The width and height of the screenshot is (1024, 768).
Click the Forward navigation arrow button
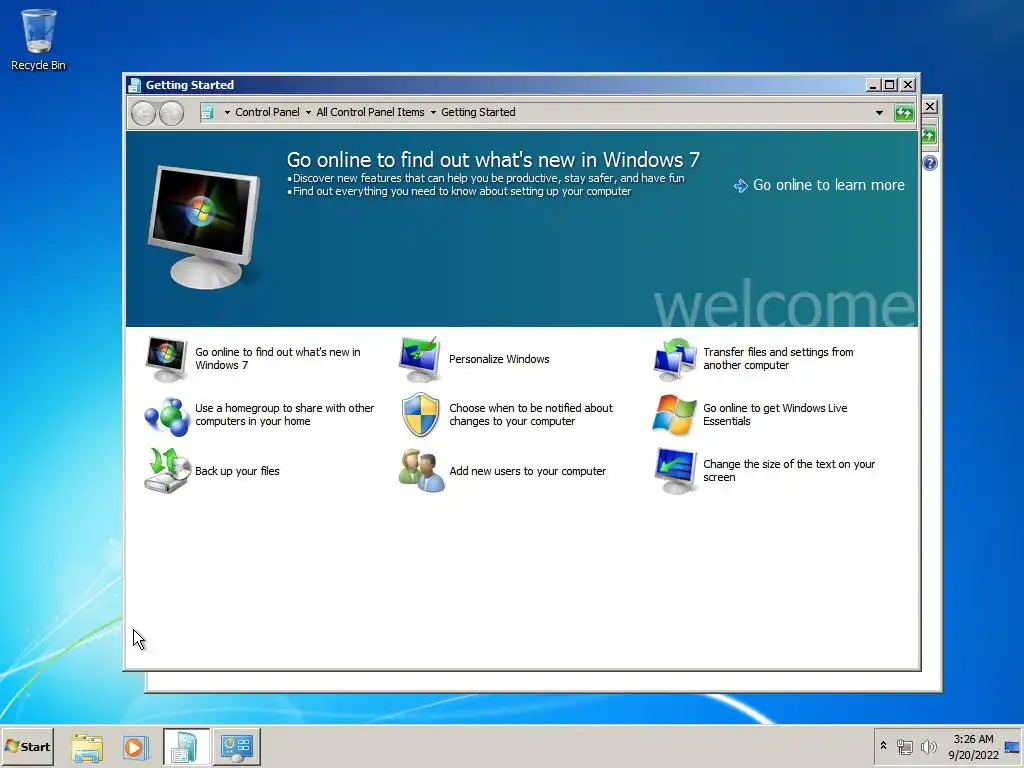171,113
